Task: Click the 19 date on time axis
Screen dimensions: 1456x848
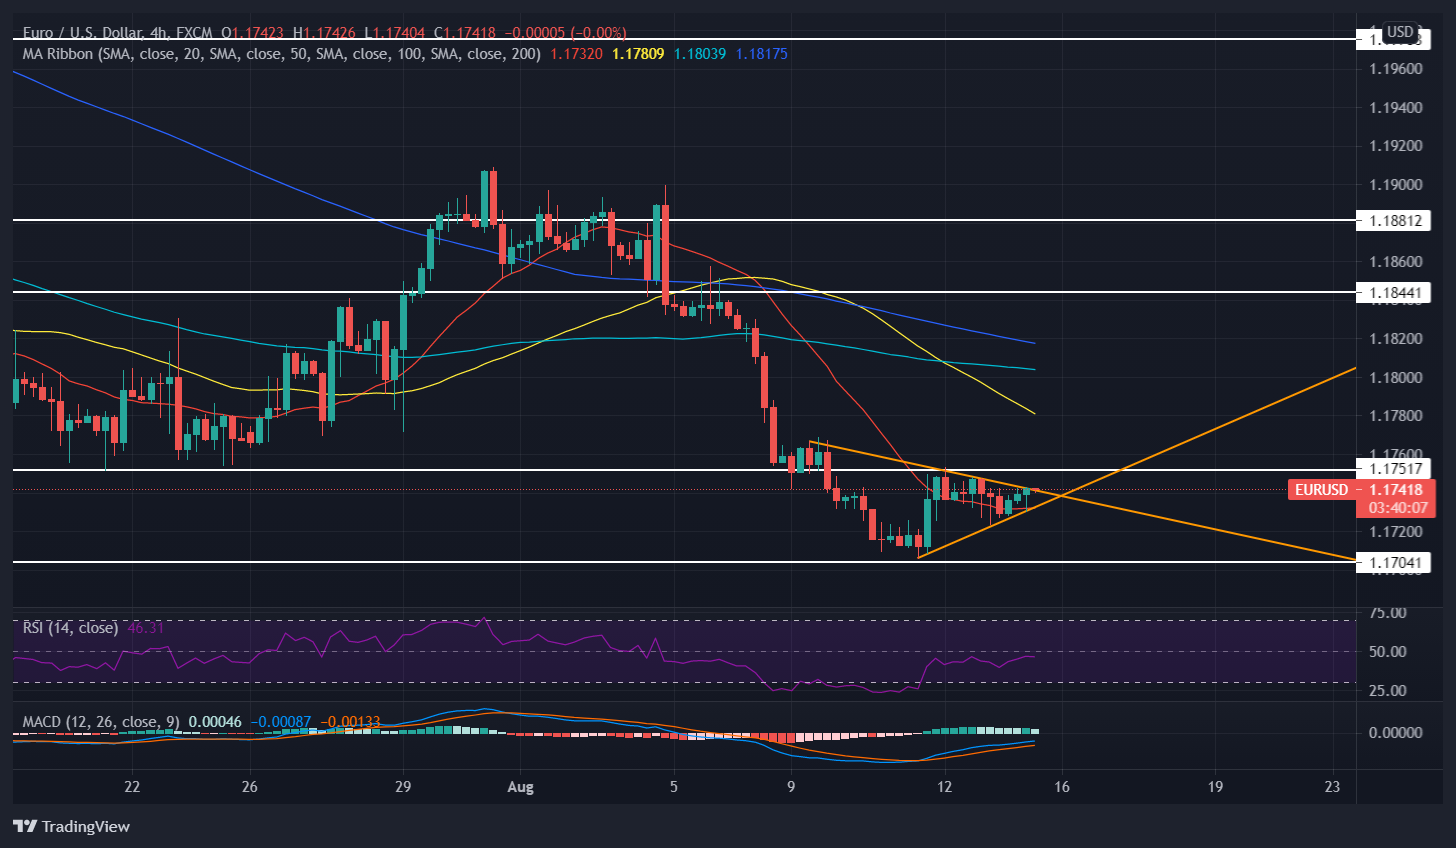Action: point(1215,787)
